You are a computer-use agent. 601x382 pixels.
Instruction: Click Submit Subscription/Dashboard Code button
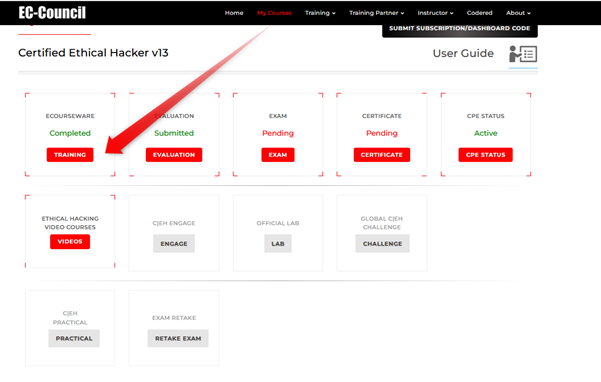(x=460, y=29)
